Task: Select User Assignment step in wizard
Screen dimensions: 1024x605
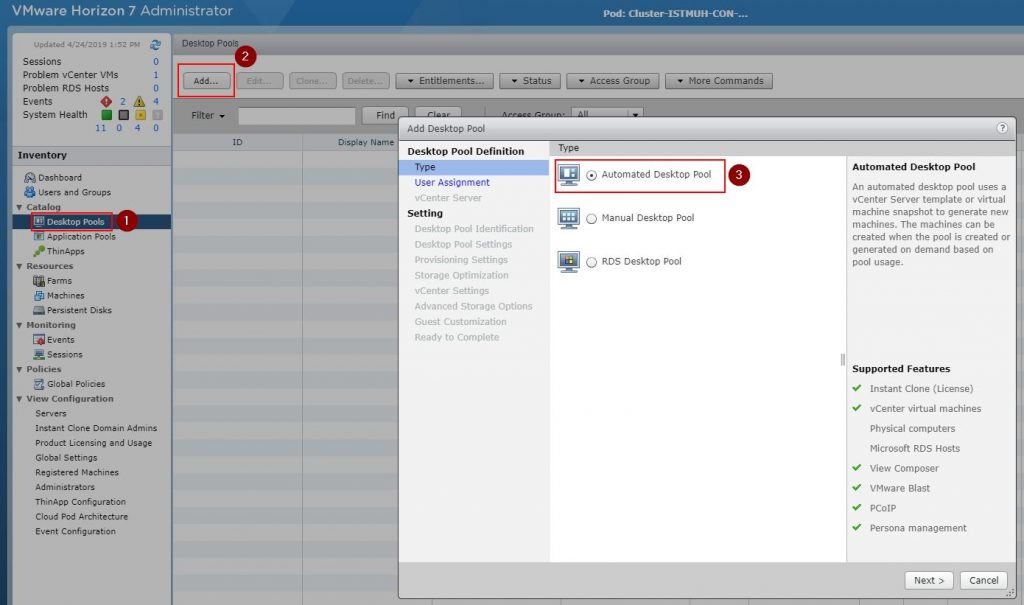Action: [x=452, y=183]
